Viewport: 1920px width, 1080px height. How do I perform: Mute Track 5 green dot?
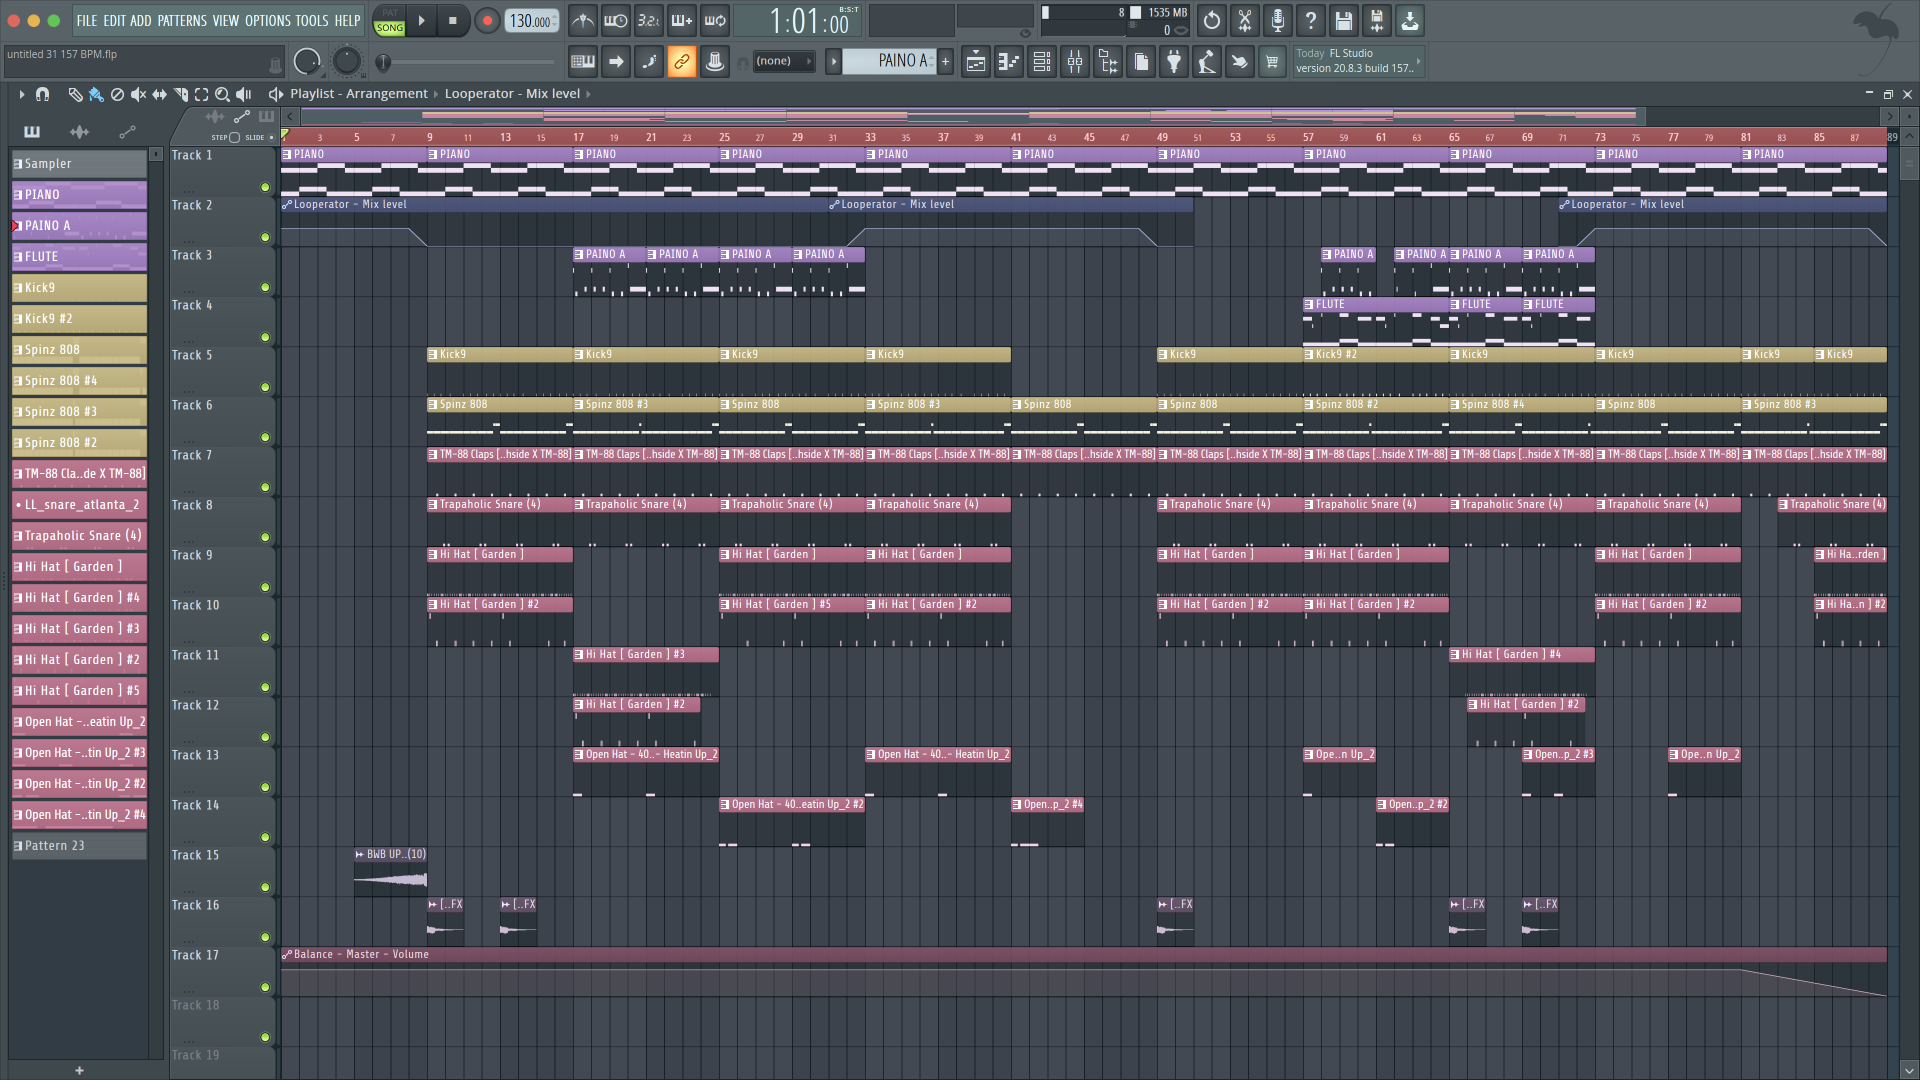[x=265, y=387]
